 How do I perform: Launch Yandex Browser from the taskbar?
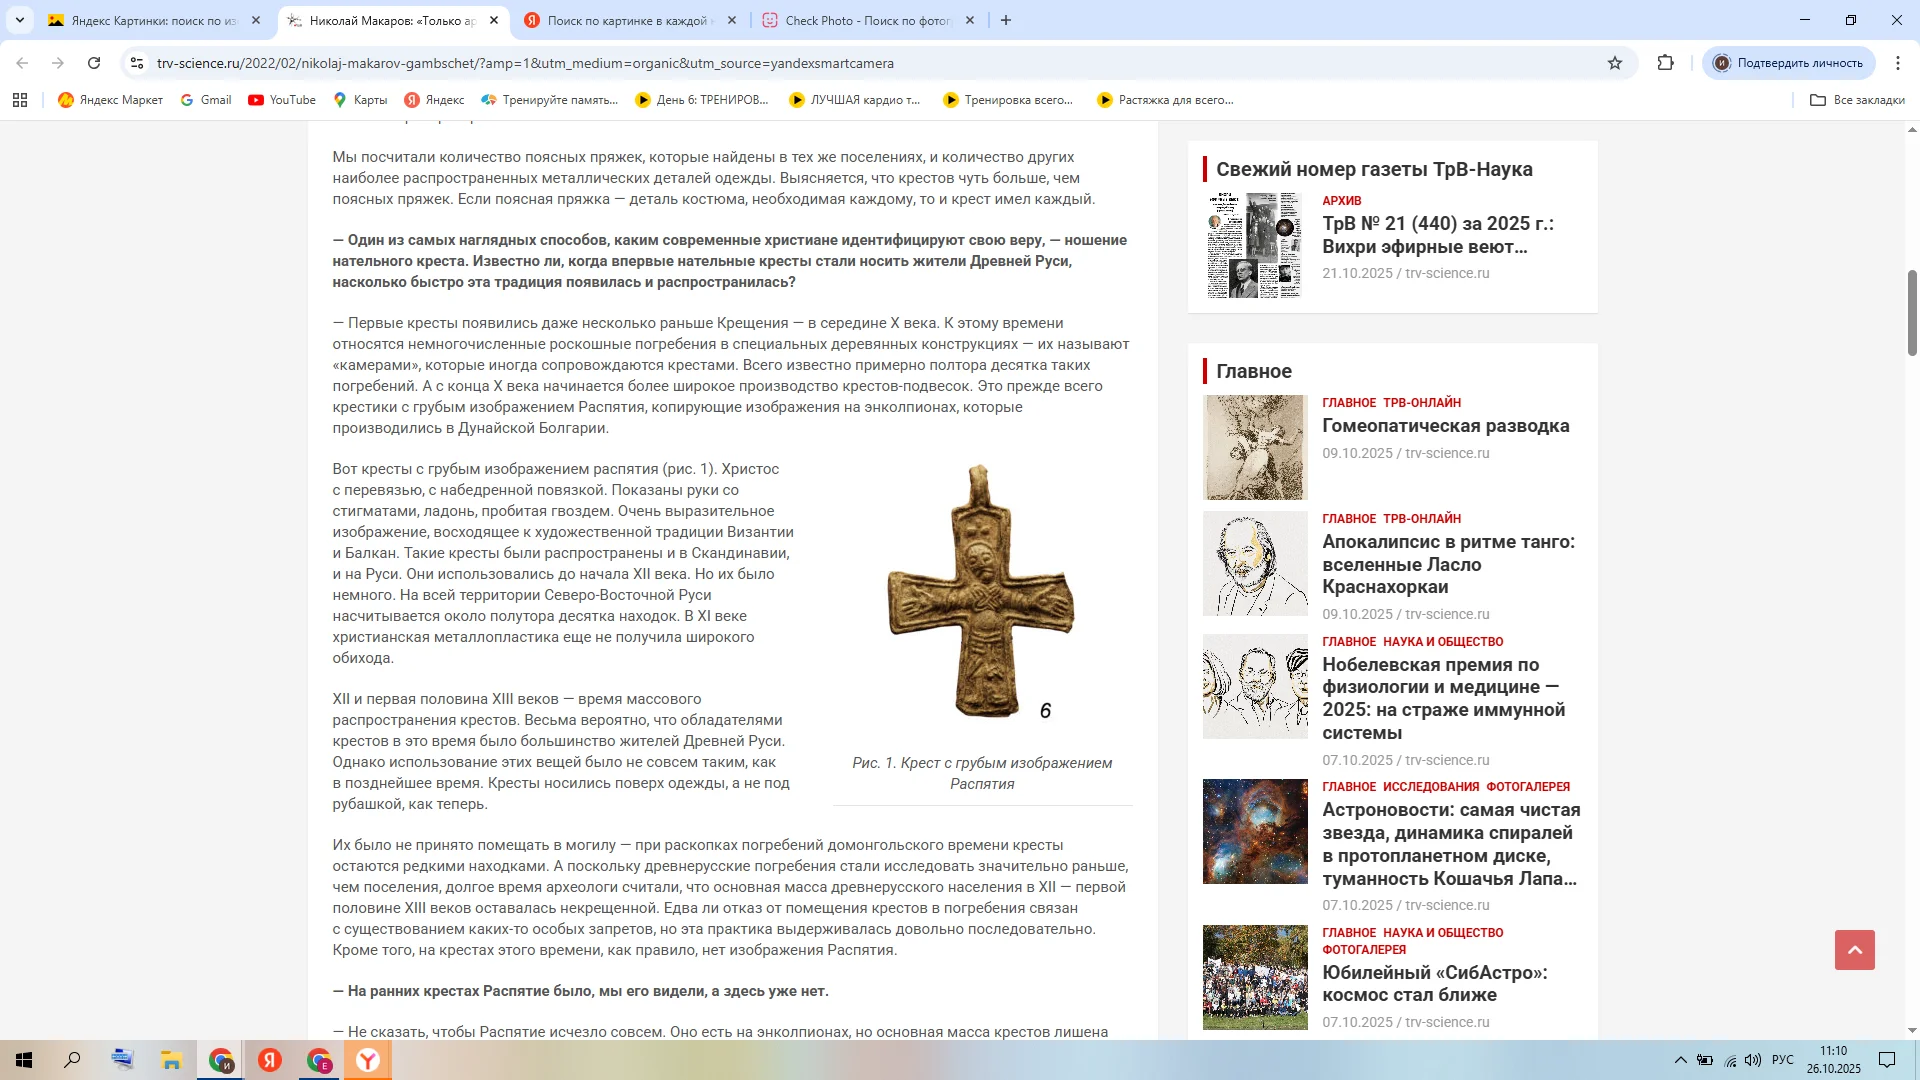point(367,1062)
